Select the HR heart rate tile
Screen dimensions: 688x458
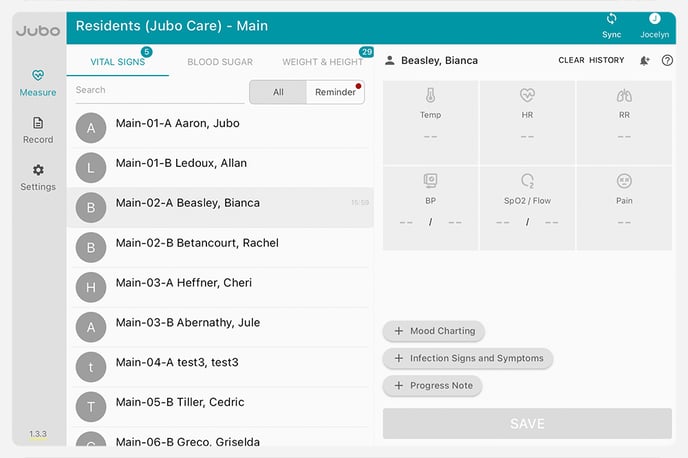pyautogui.click(x=527, y=122)
